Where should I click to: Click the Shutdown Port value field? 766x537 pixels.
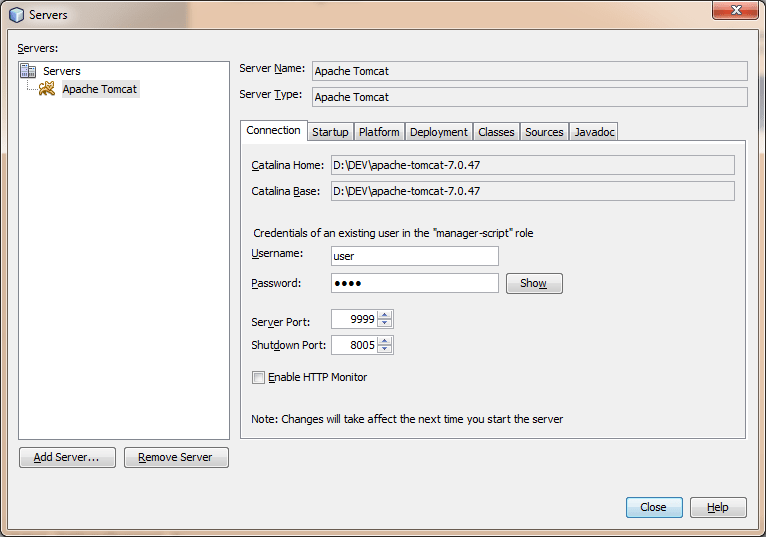tap(355, 345)
